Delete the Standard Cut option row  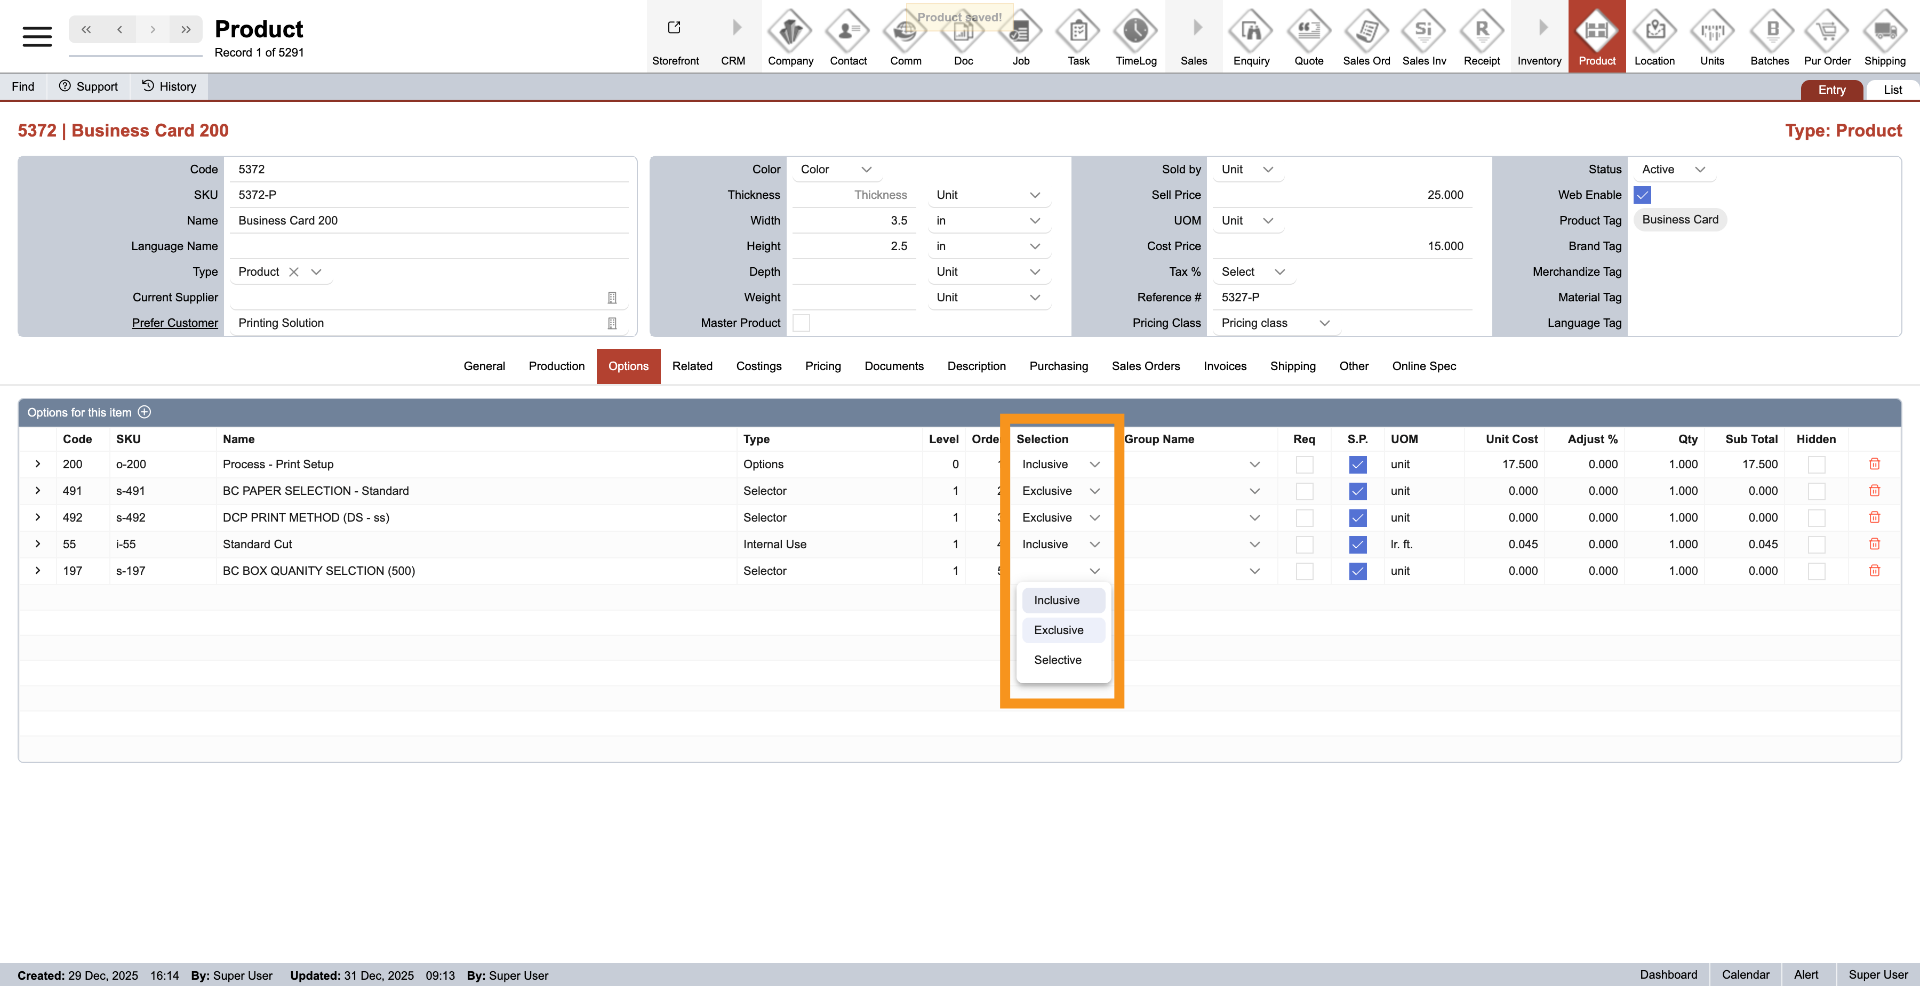tap(1874, 545)
